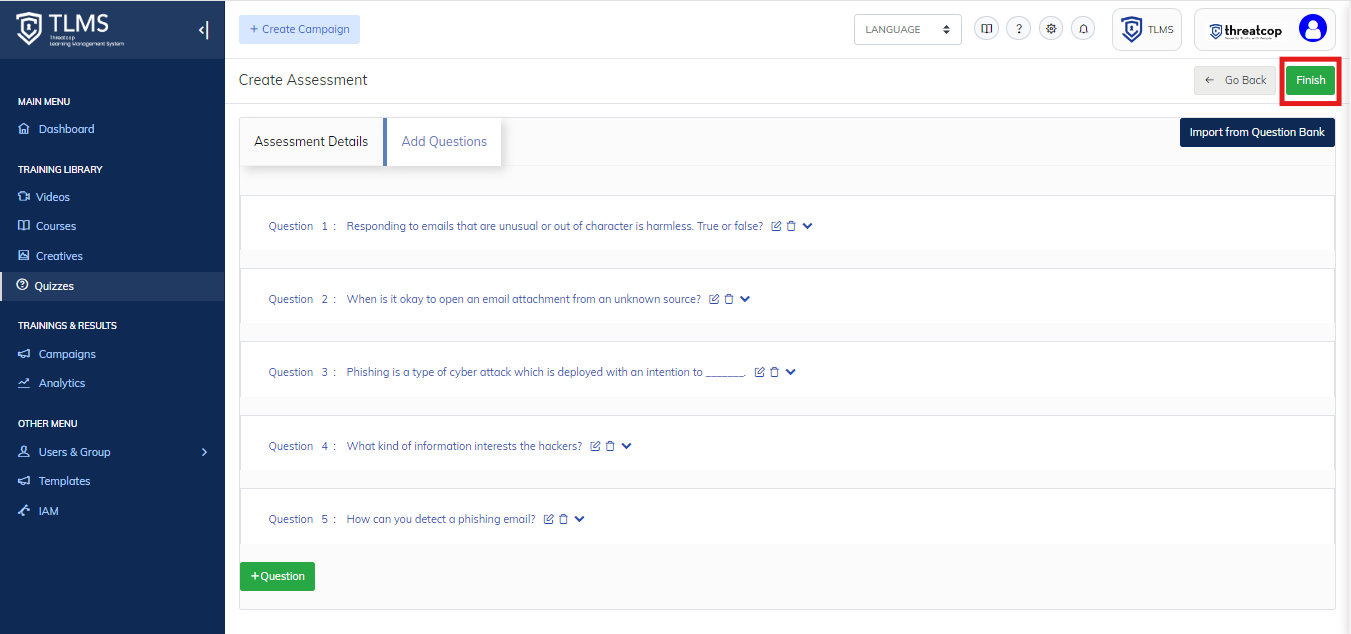
Task: Delete Question 3 with the trash icon
Action: coord(774,372)
